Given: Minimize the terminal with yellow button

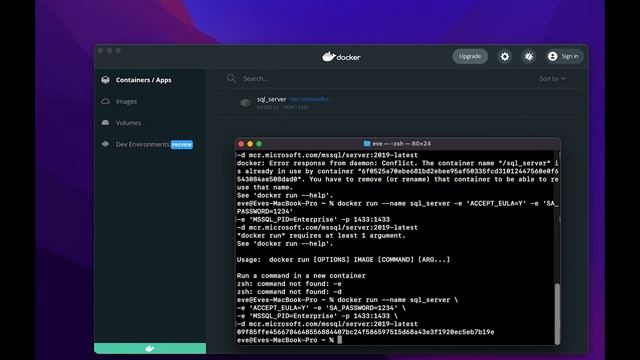Looking at the screenshot, I should point(250,144).
